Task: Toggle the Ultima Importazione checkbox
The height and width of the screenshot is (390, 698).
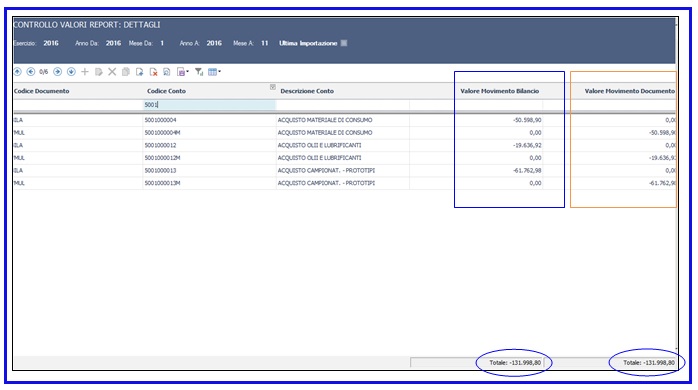Action: pos(344,43)
